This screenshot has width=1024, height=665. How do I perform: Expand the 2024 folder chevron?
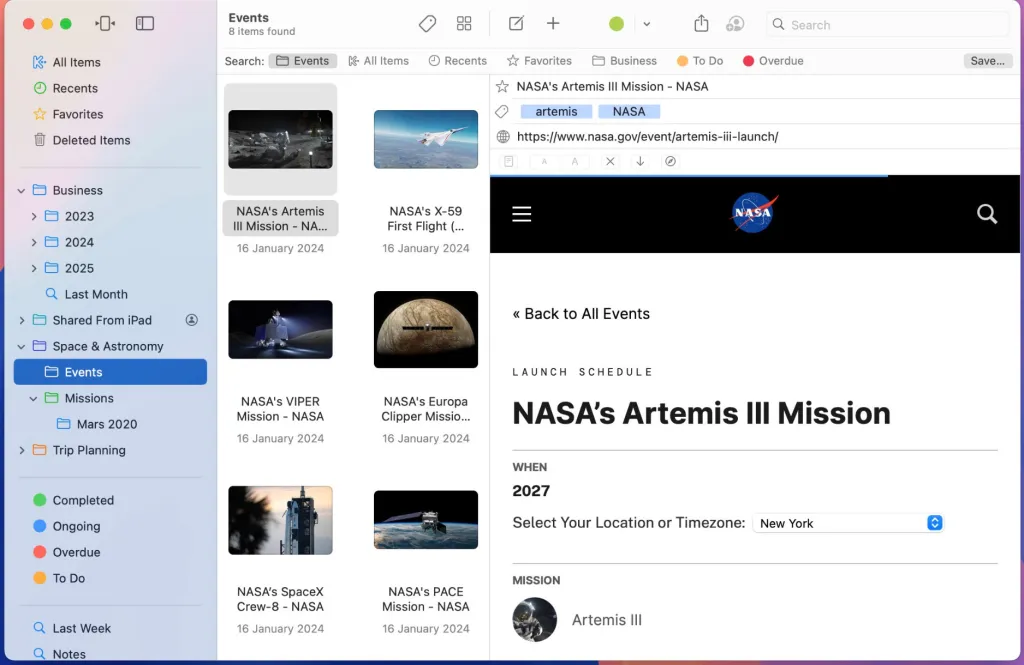[34, 242]
